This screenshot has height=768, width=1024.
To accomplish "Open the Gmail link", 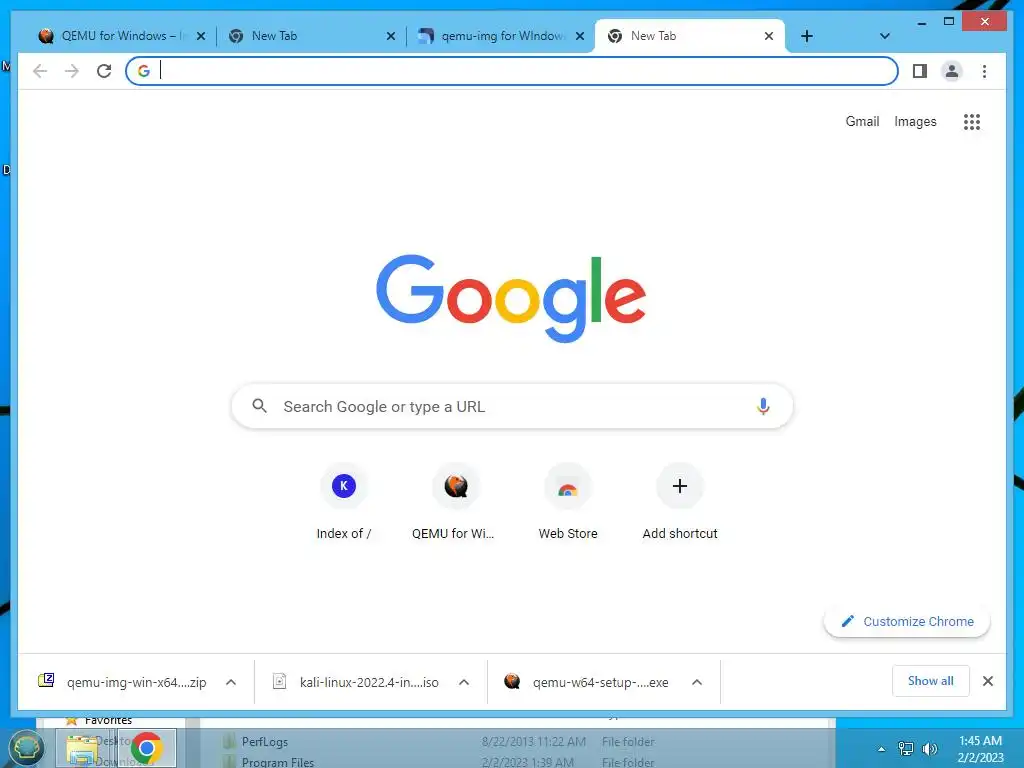I will coord(862,121).
